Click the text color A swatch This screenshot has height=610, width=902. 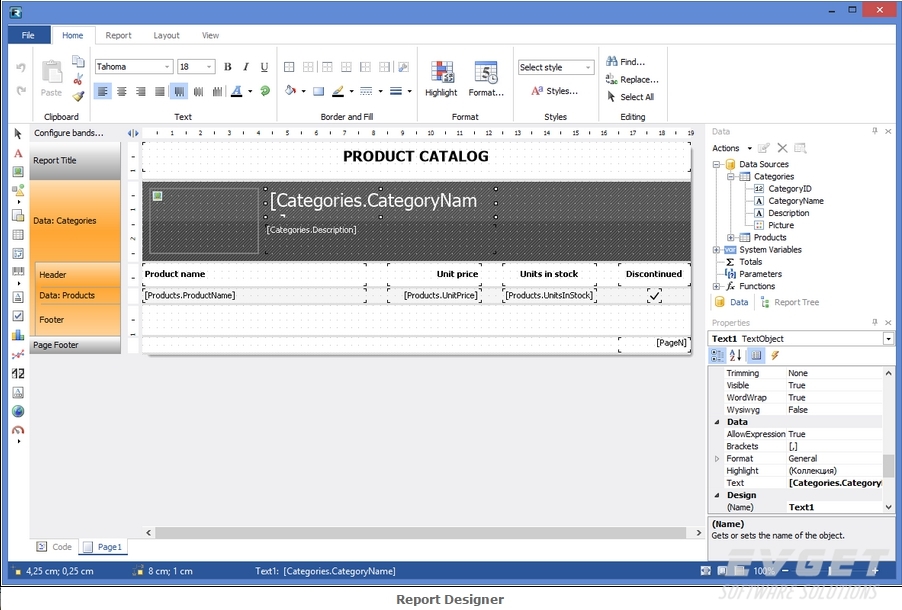[236, 91]
